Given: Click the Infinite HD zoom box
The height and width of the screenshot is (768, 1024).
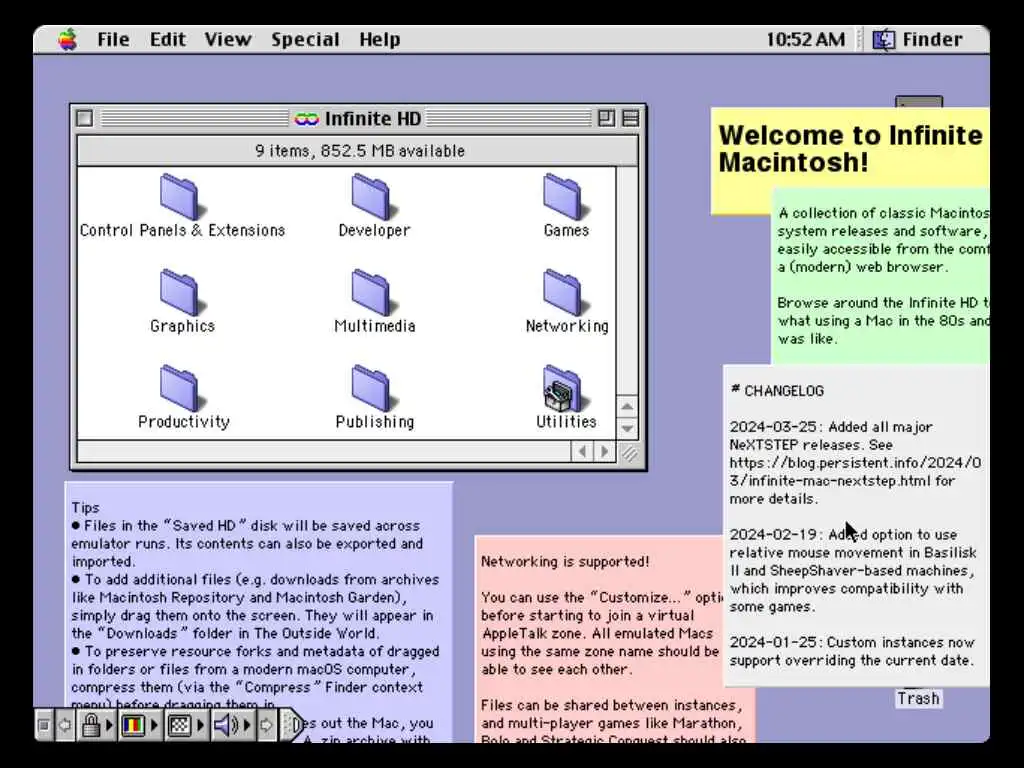Looking at the screenshot, I should point(606,118).
